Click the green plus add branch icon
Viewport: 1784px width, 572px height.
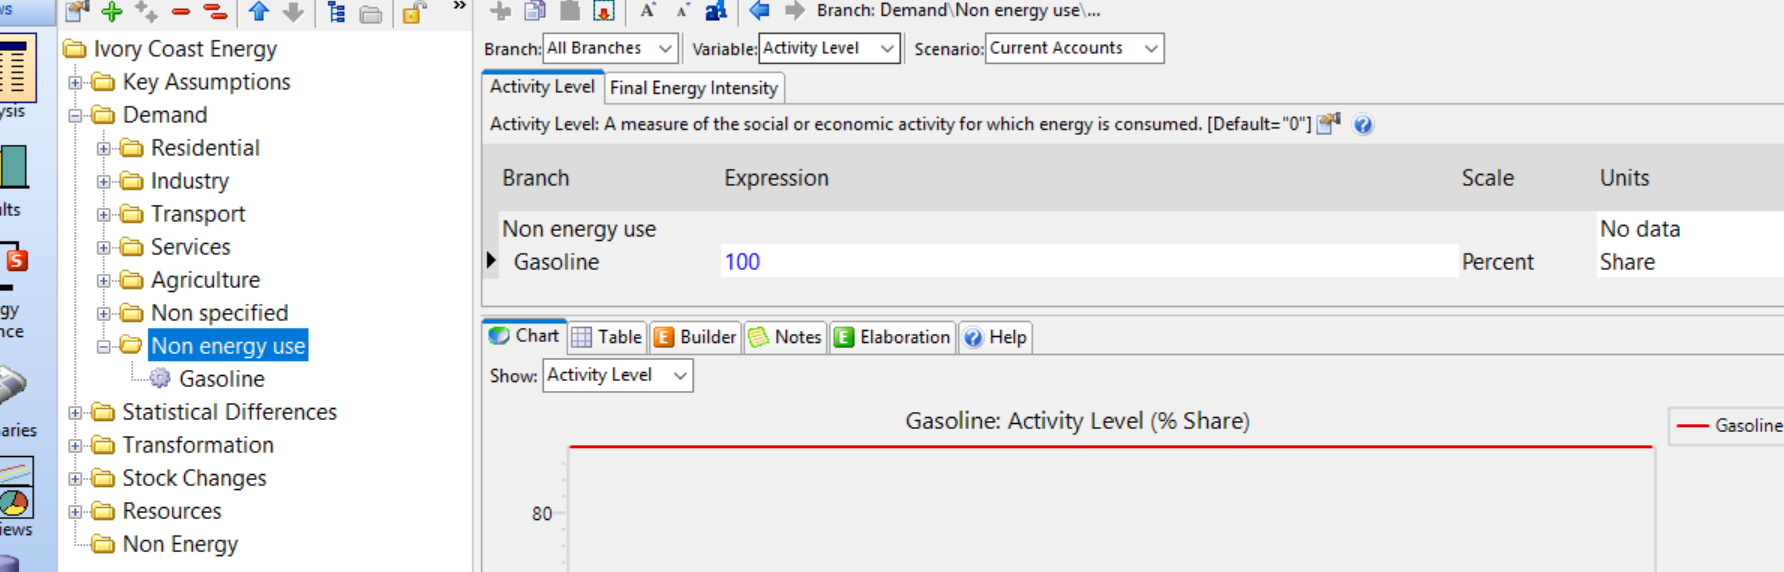point(112,12)
